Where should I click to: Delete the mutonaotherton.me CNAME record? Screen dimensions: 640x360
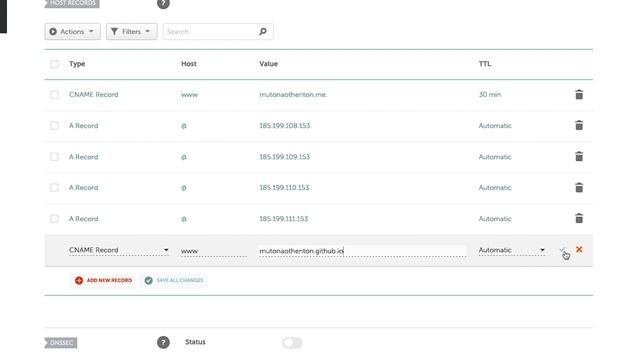pos(579,95)
